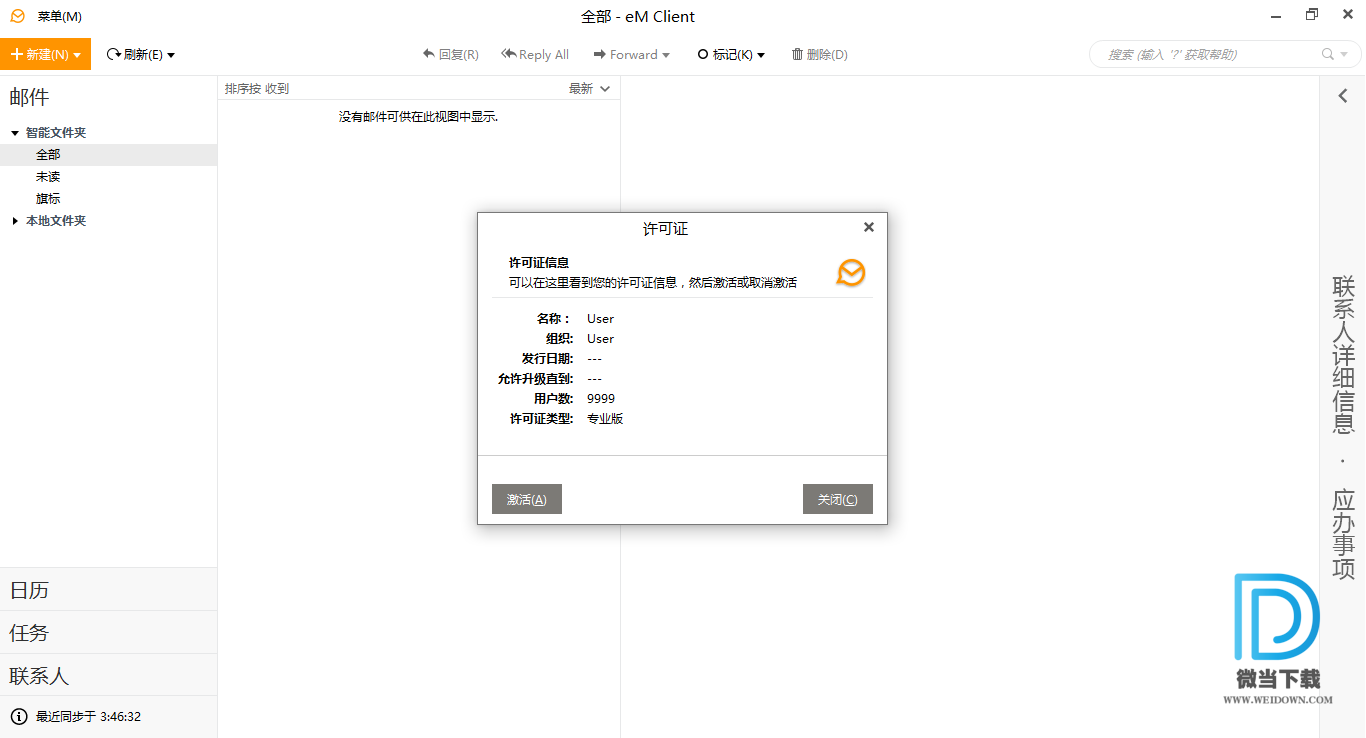Expand the 刷新 dropdown arrow
Screen dimensions: 1366x738
[x=171, y=55]
